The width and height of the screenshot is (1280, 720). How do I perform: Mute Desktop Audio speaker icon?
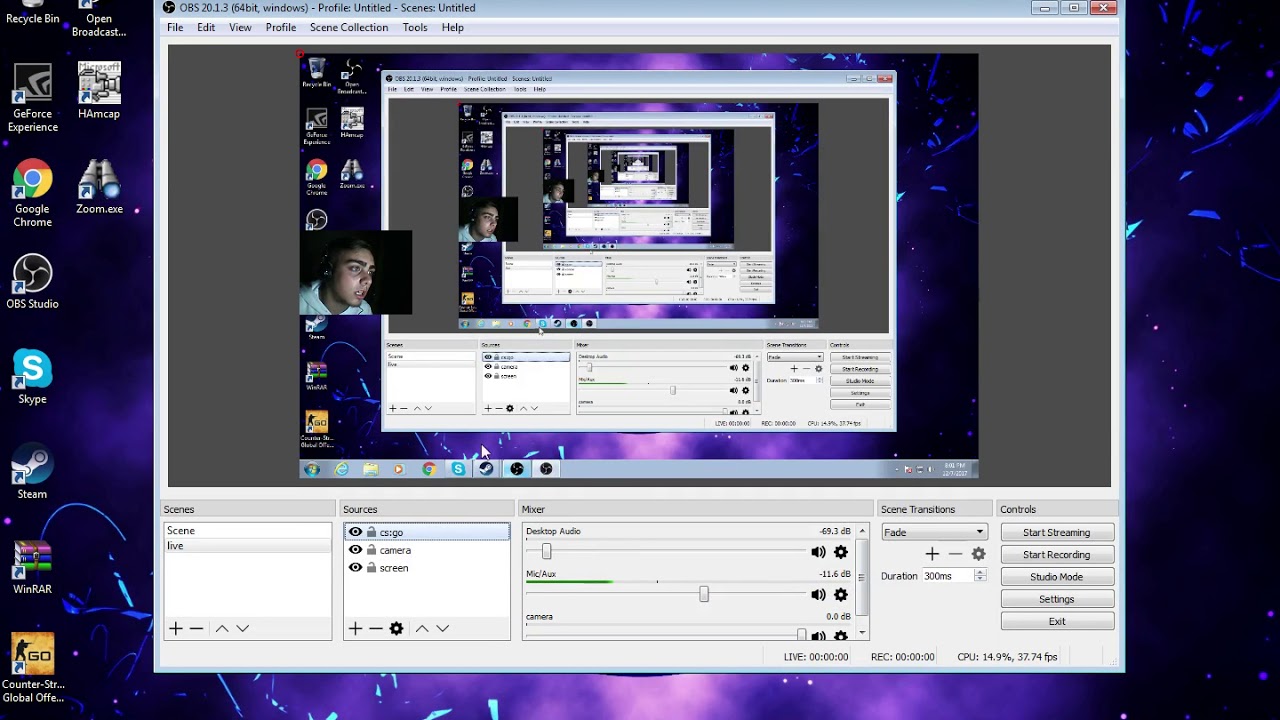pos(818,552)
